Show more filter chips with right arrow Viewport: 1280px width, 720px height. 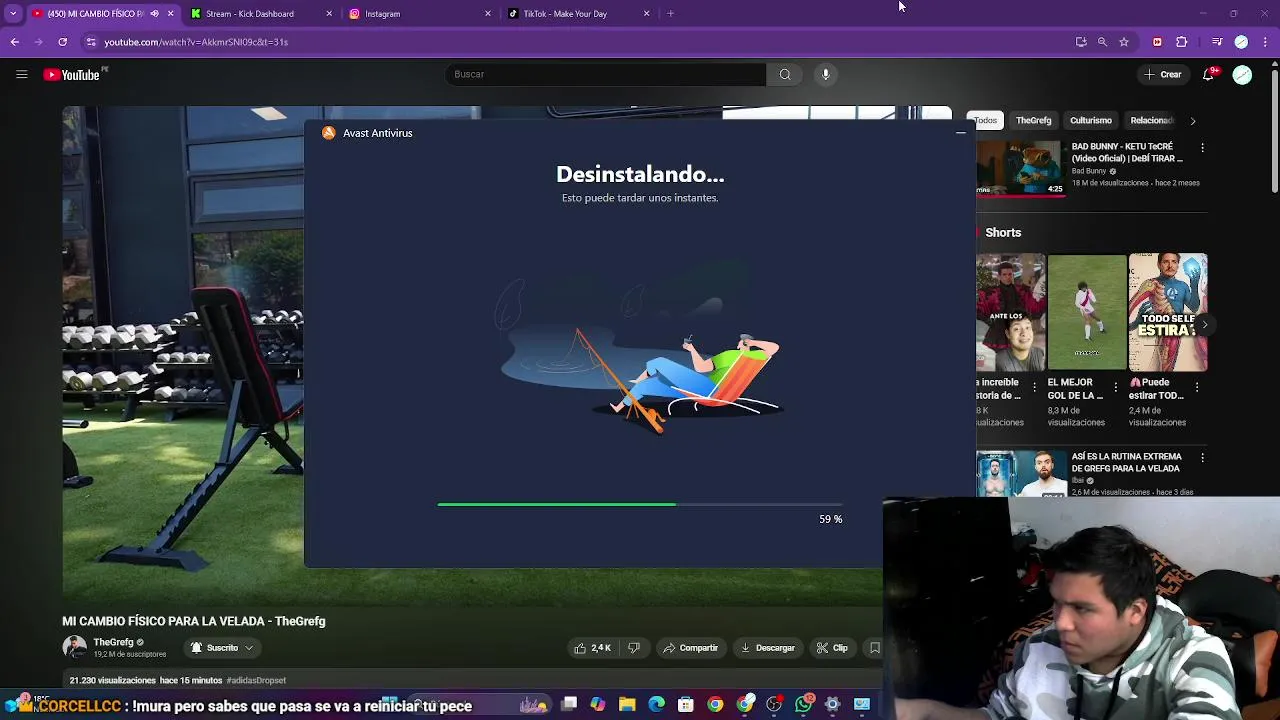[1192, 121]
